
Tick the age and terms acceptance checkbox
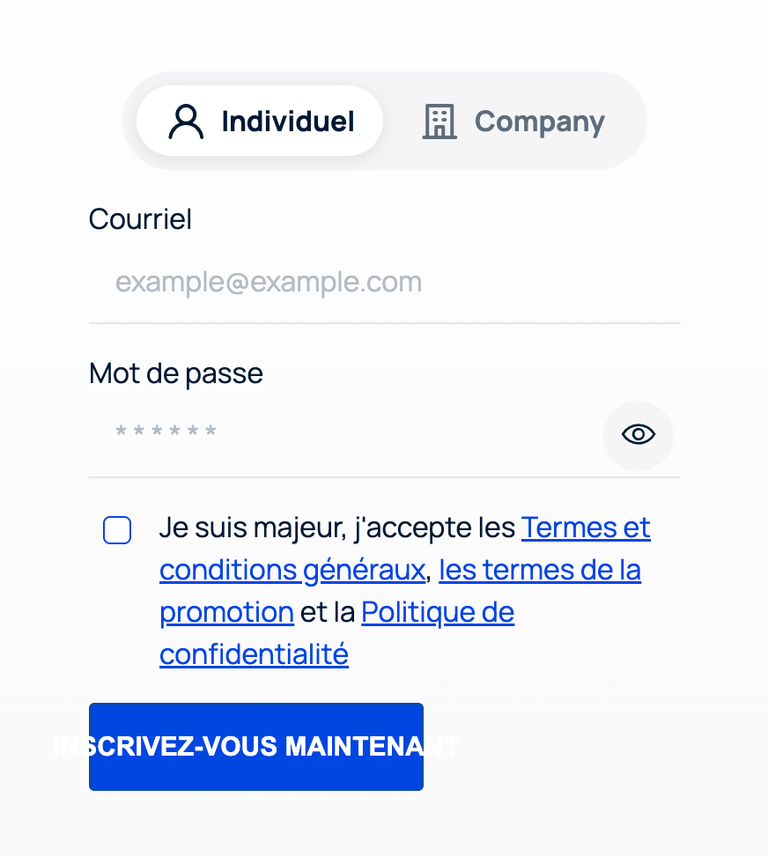pyautogui.click(x=117, y=530)
